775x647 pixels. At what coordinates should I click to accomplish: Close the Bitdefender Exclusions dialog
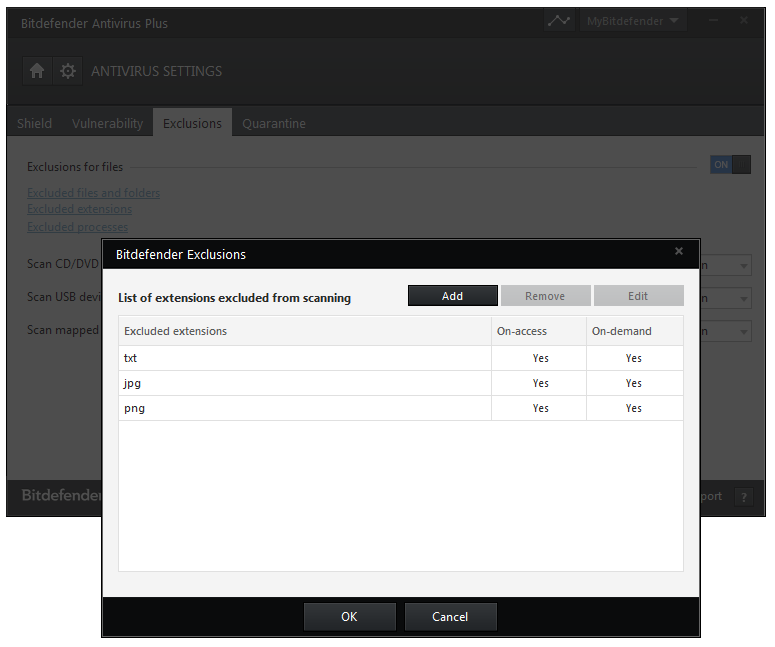[x=679, y=251]
